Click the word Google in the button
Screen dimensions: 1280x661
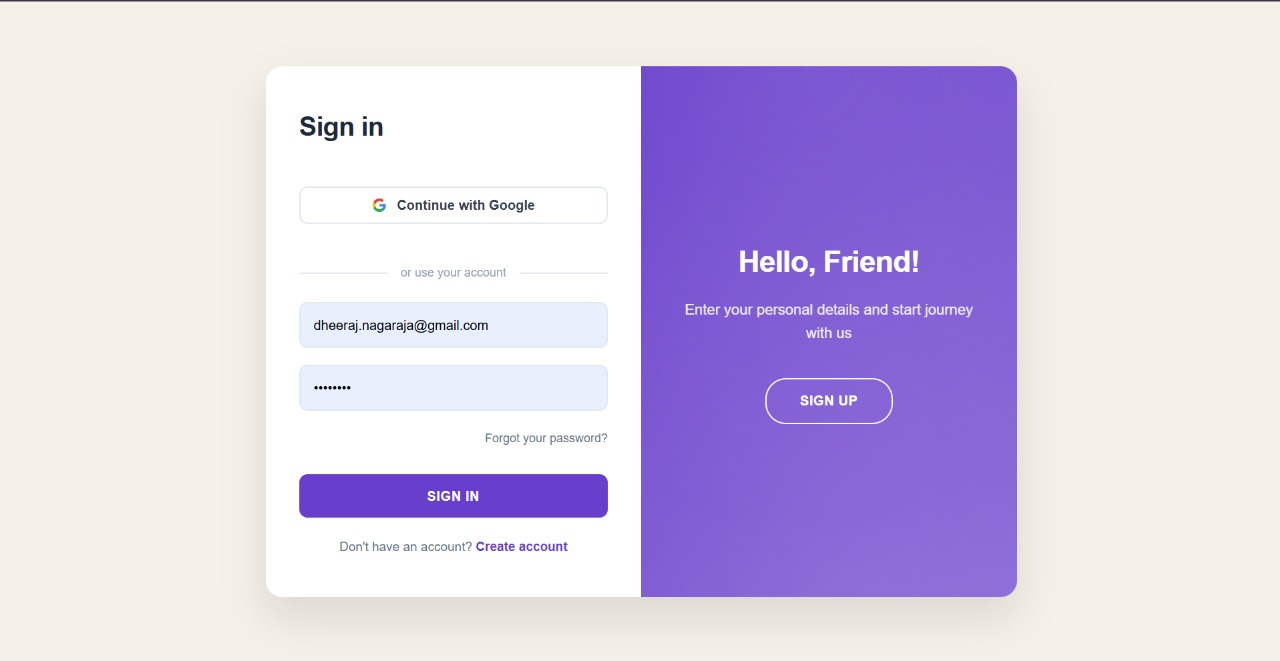point(512,205)
